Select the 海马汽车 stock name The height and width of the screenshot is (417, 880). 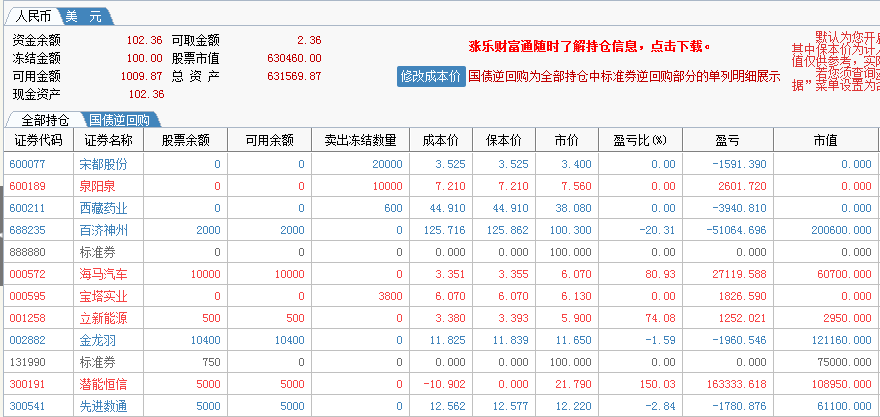(x=103, y=274)
